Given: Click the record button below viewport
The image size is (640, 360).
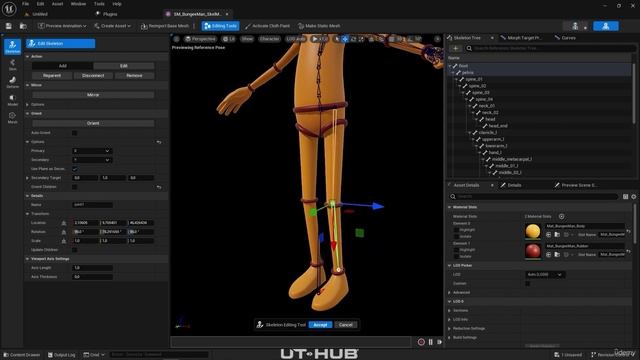Looking at the screenshot, I should coord(421,342).
